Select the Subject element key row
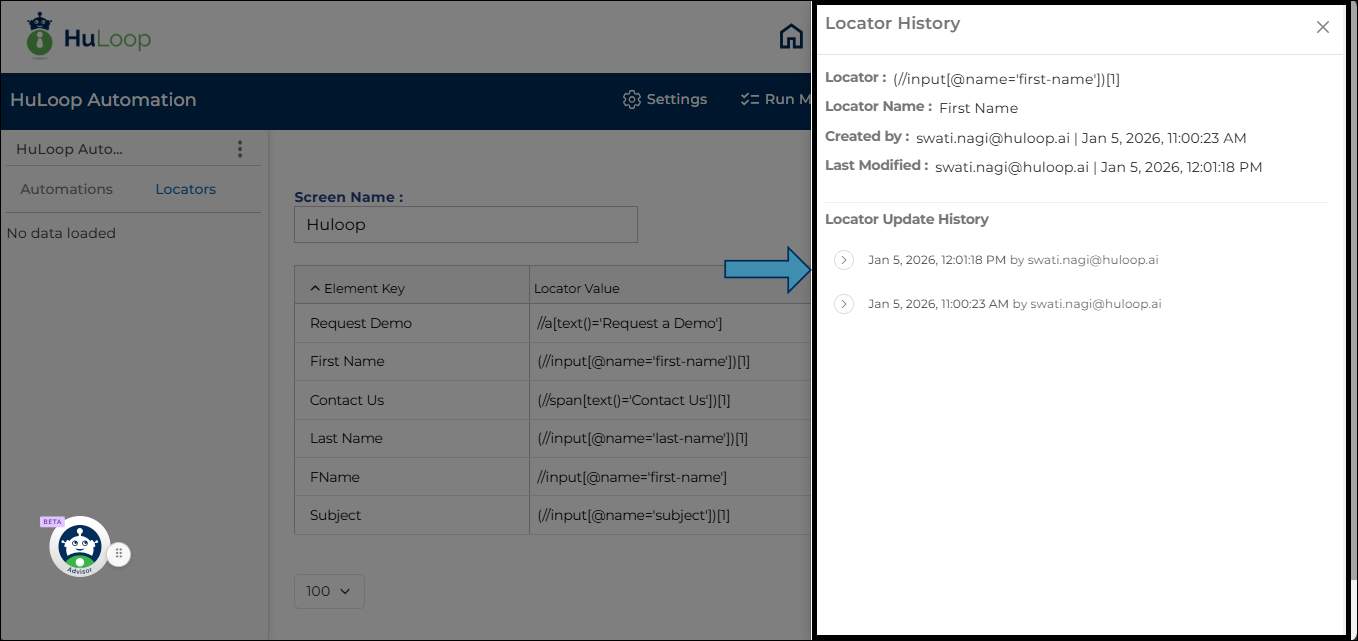Viewport: 1358px width, 641px height. pyautogui.click(x=336, y=515)
